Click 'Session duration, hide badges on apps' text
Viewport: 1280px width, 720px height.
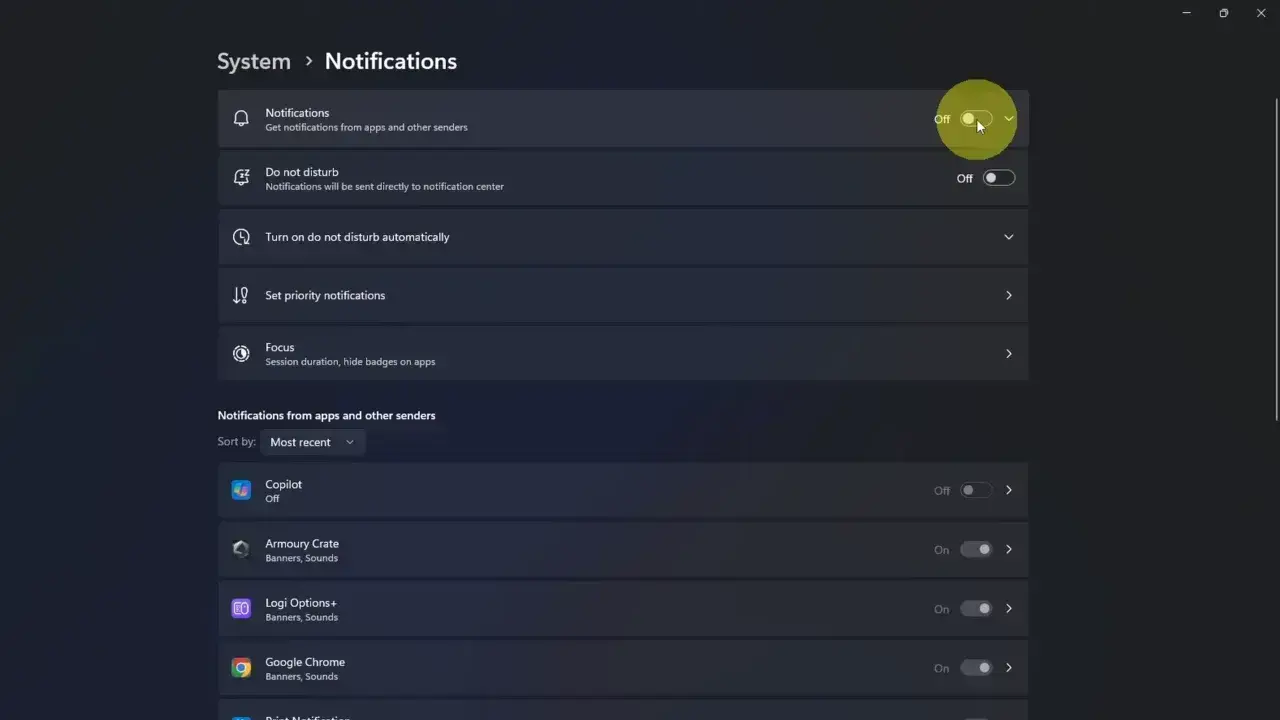[350, 361]
